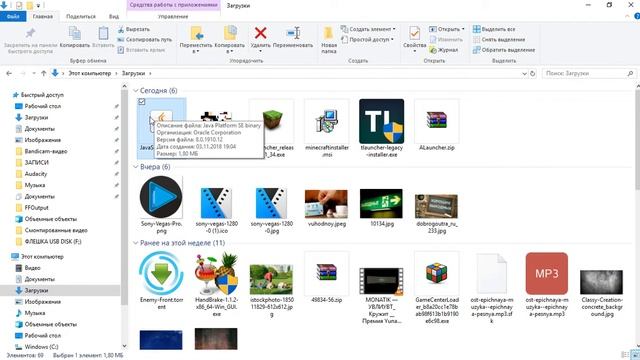Select the Enemy-Front.torrent file
The image size is (640, 360).
coord(161,281)
